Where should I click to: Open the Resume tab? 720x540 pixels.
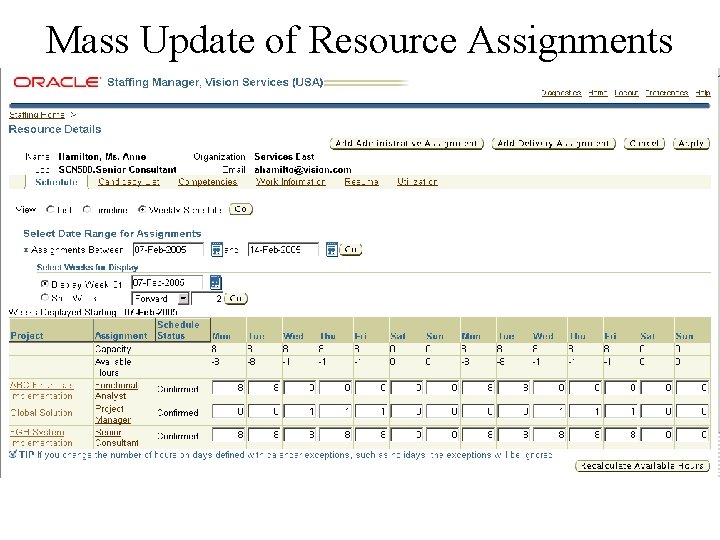tap(361, 182)
